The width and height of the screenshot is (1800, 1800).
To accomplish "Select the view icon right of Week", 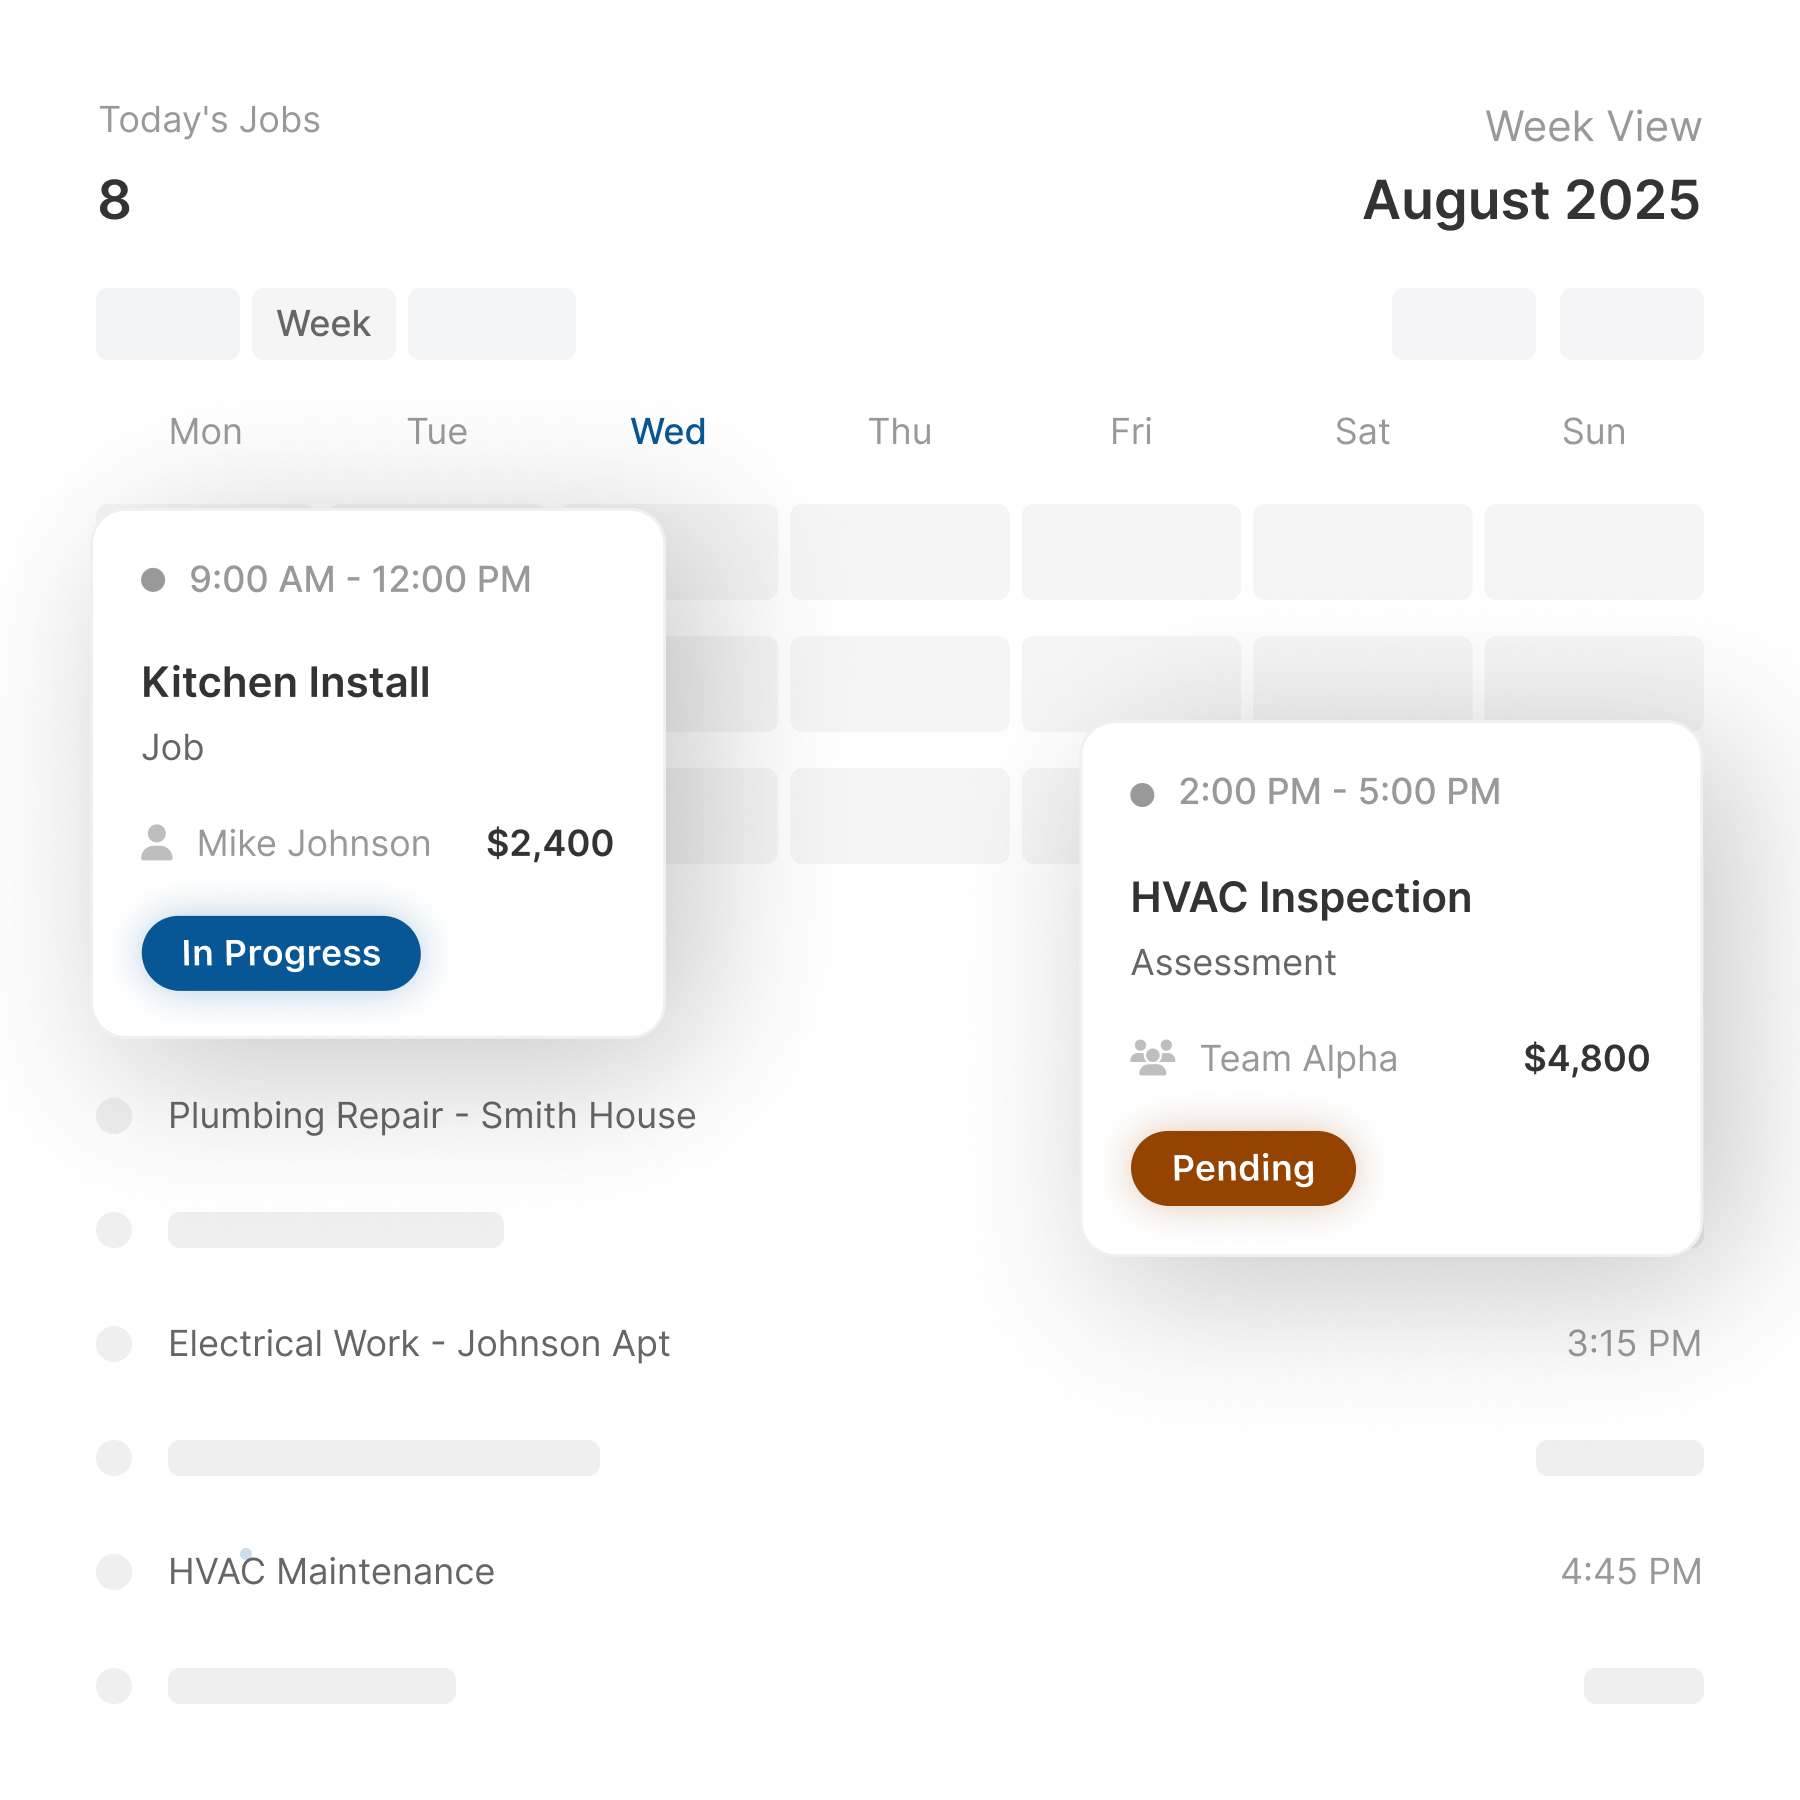I will (491, 323).
